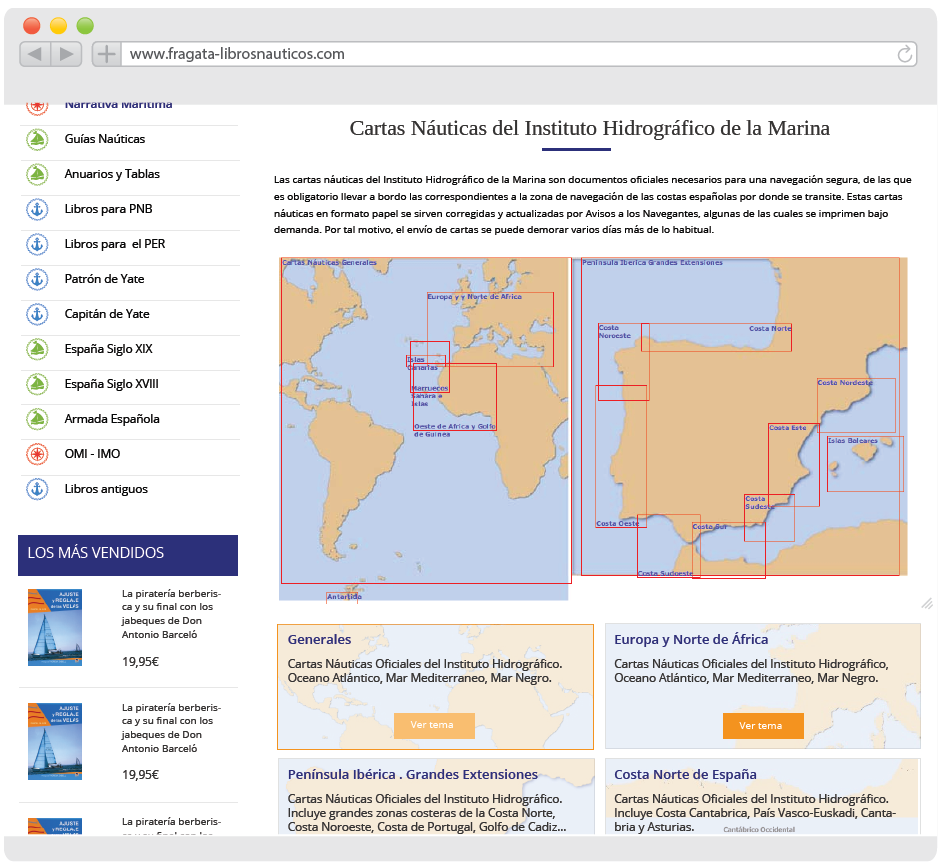Click Ver tema in the Europa y Norte de África card

(x=763, y=726)
